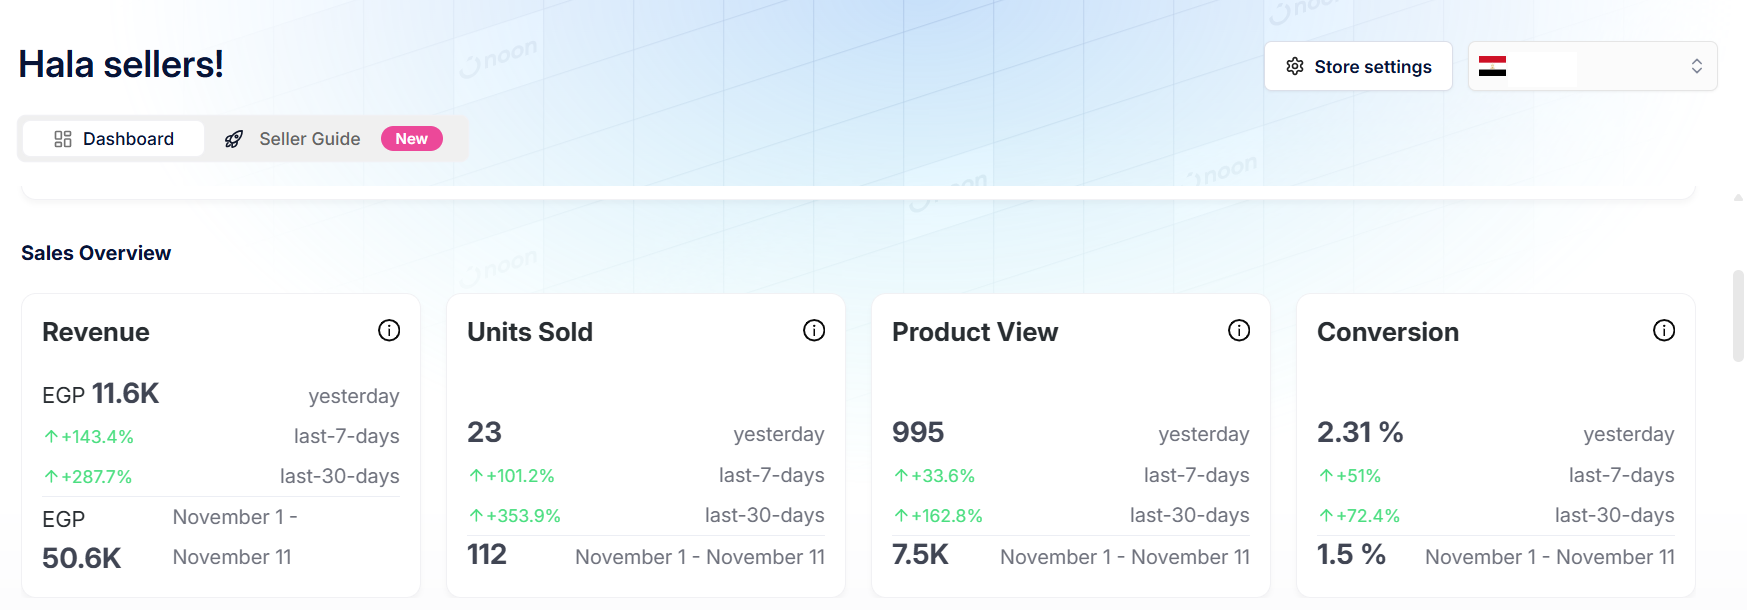Expand the country list using chevron arrows
The image size is (1747, 610).
tap(1697, 67)
